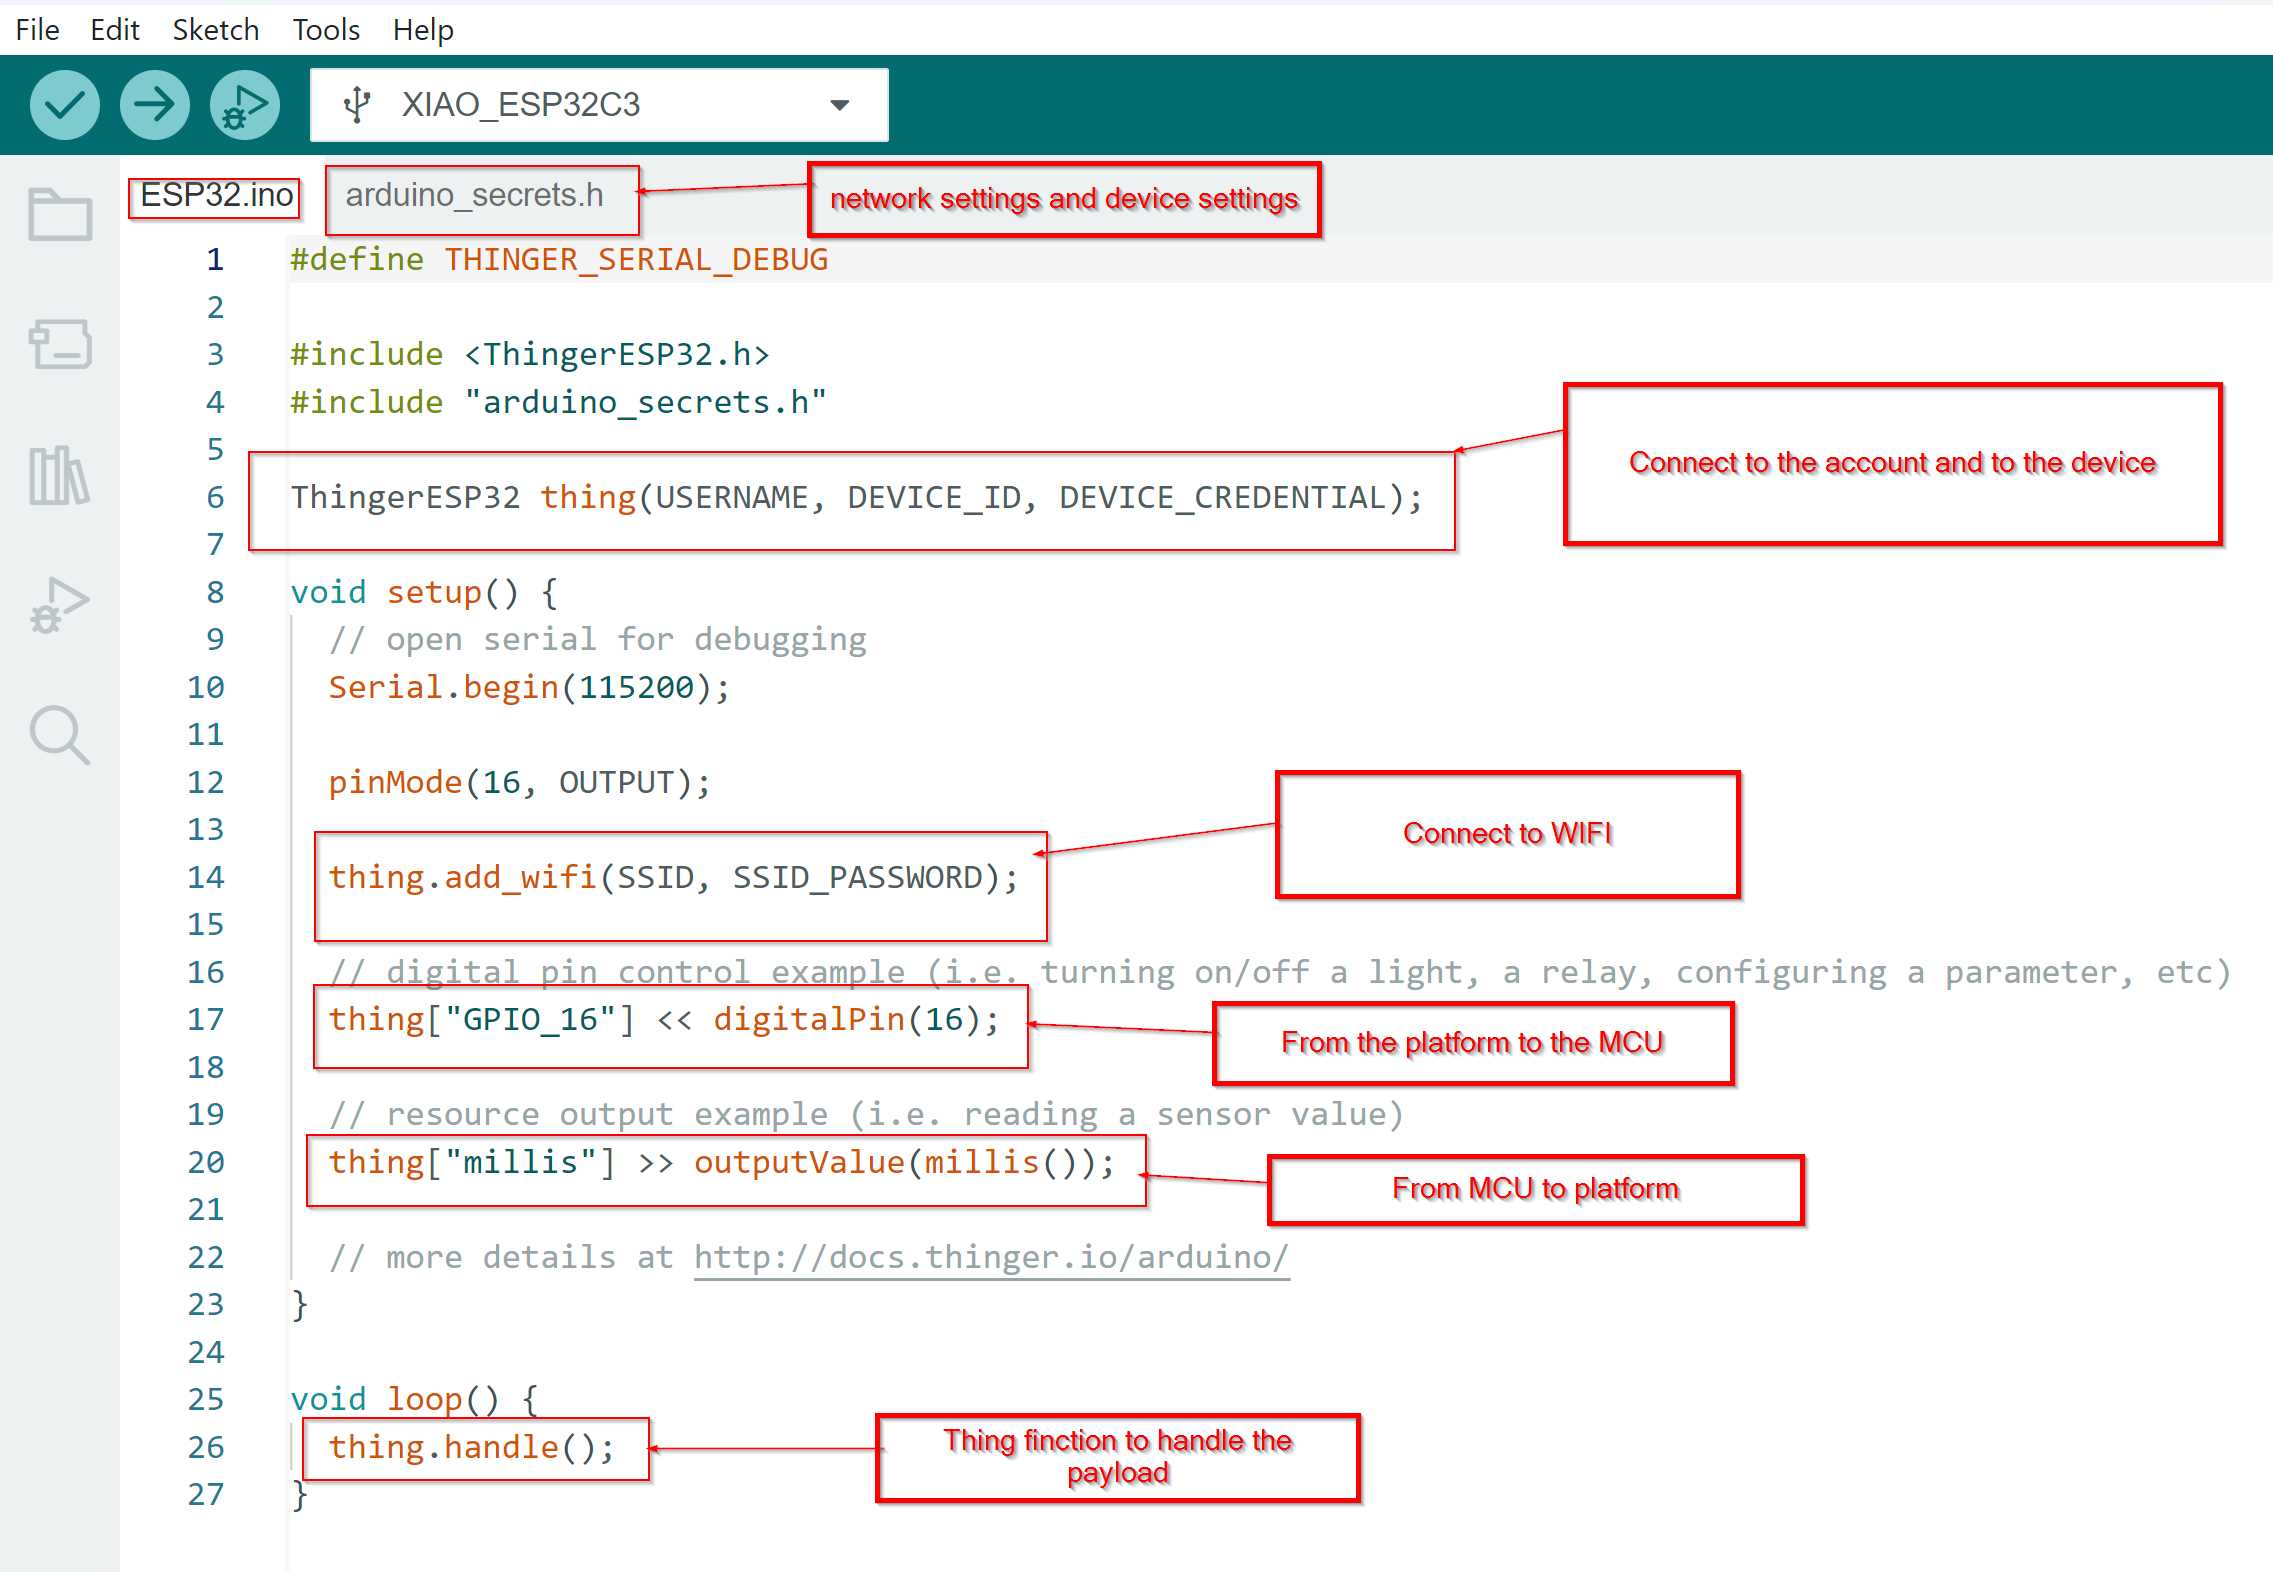Image resolution: width=2273 pixels, height=1572 pixels.
Task: Click outputValue in line 20
Action: point(799,1162)
